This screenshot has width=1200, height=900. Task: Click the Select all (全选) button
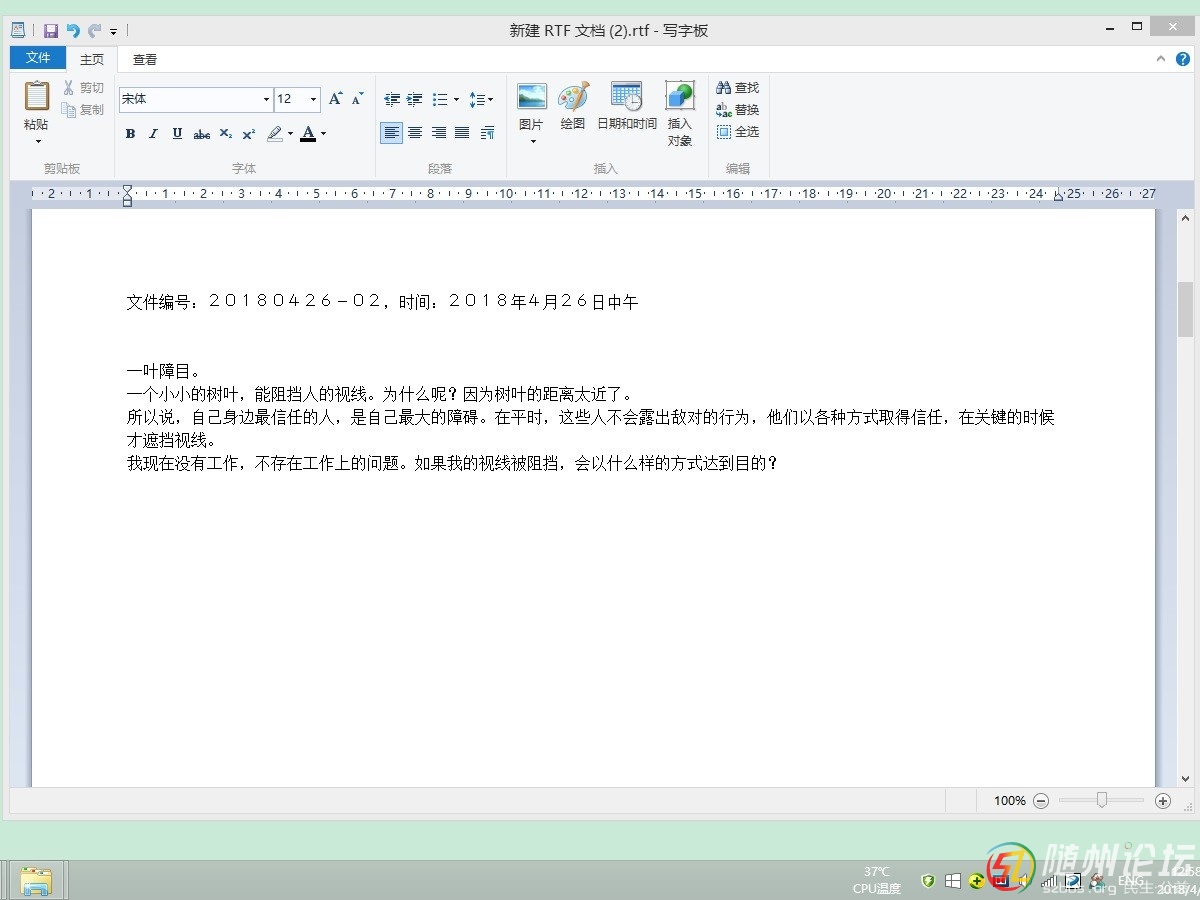[738, 132]
